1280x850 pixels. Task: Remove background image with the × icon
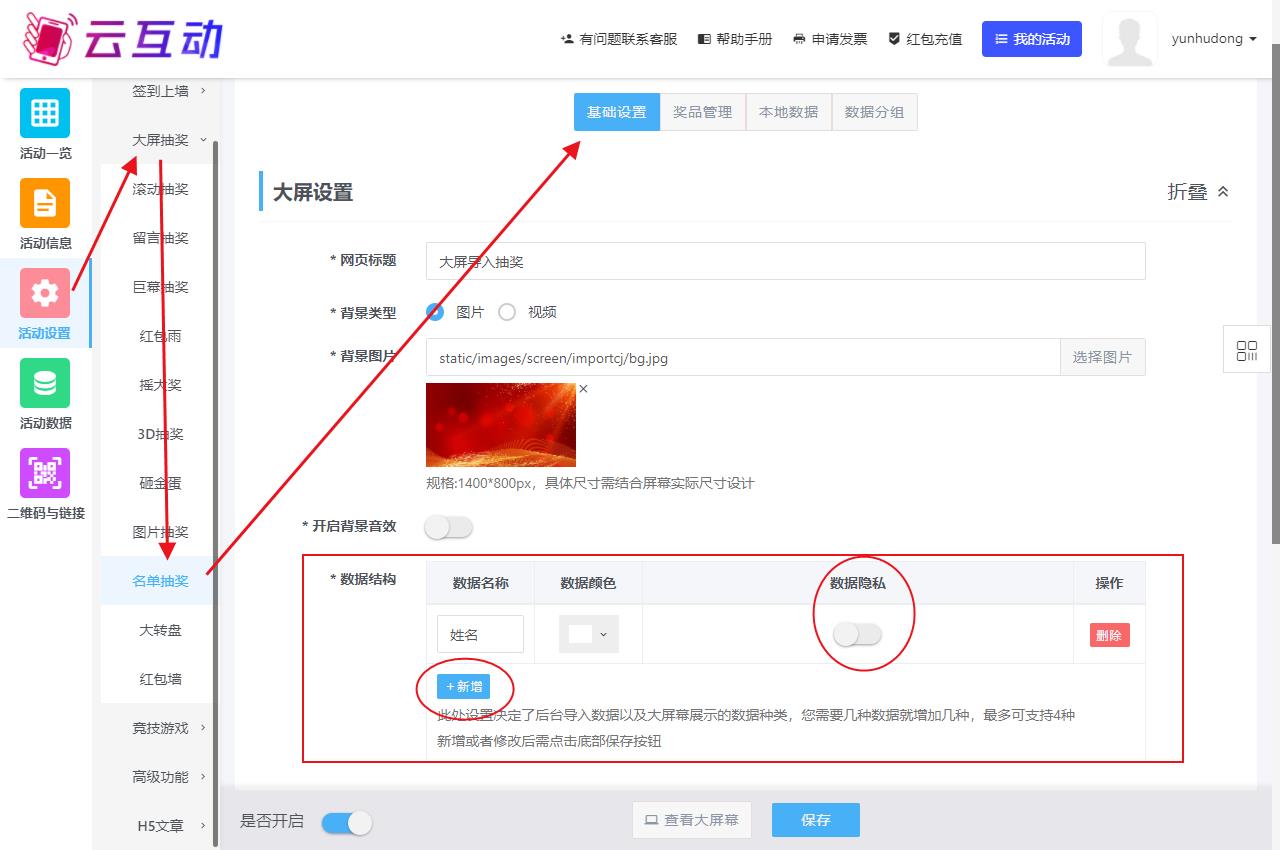584,389
